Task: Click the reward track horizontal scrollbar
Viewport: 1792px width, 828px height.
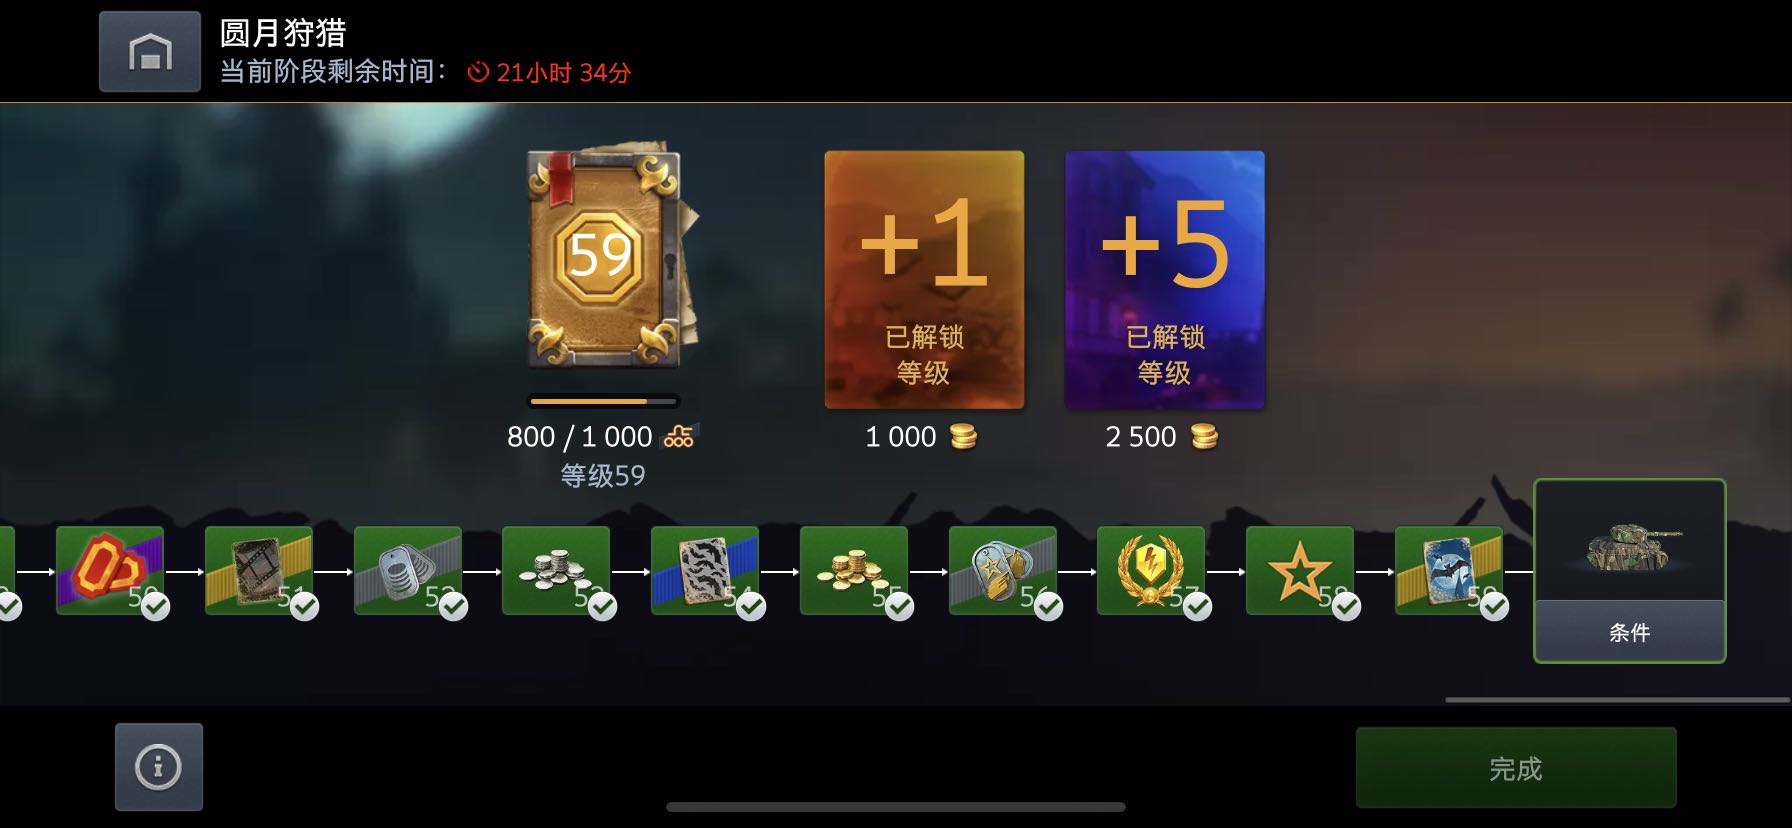Action: tap(1617, 700)
